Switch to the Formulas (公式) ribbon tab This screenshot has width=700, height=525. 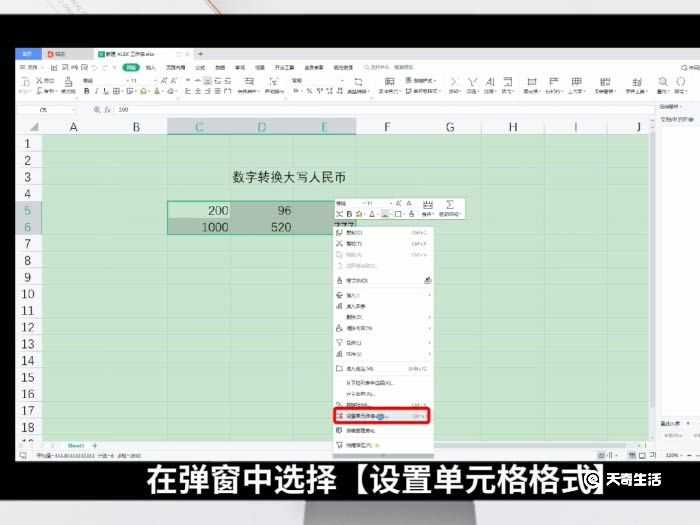pos(200,67)
